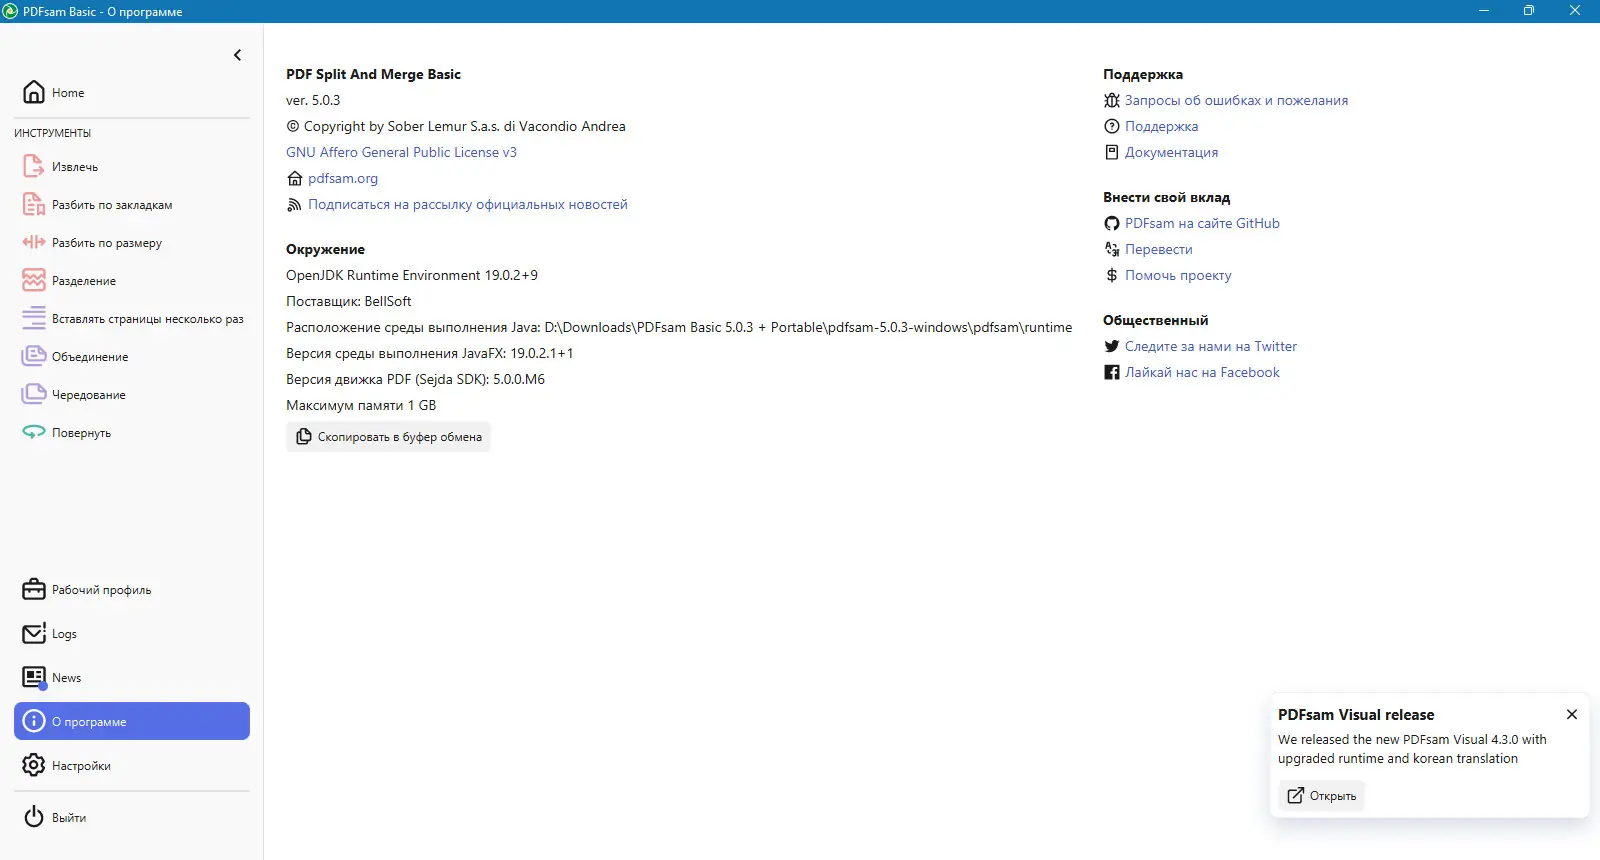Choose the Разбить по размеру icon

click(x=34, y=242)
